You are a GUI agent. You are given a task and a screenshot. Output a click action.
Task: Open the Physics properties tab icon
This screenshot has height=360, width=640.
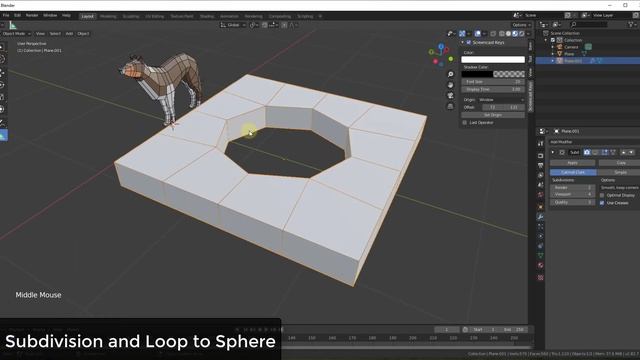[540, 236]
